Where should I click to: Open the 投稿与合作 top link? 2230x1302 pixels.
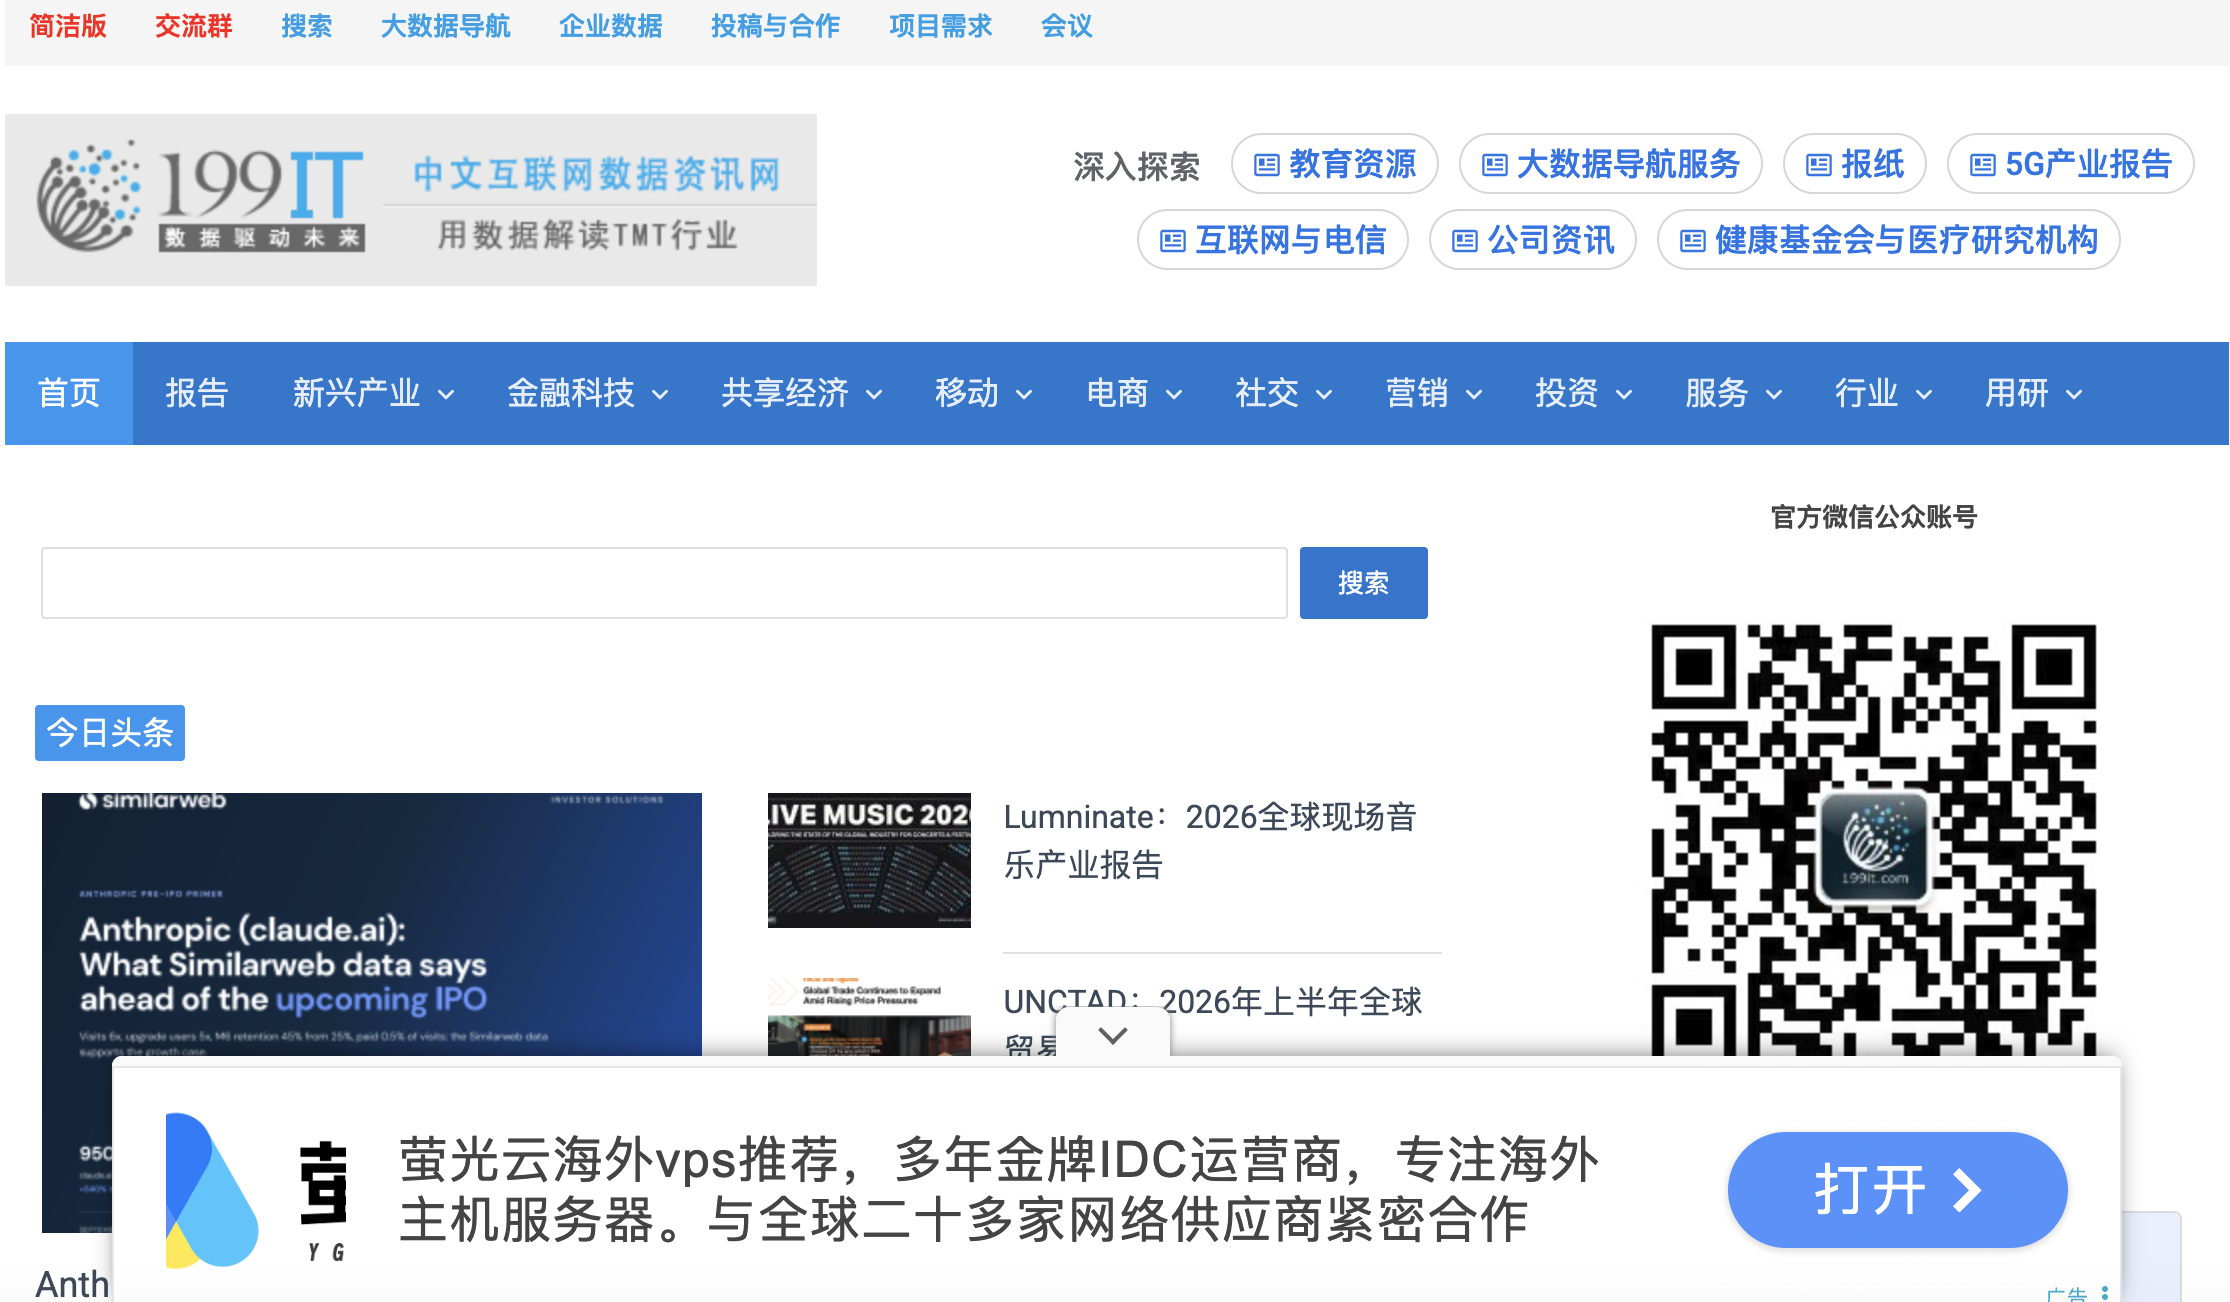point(776,26)
